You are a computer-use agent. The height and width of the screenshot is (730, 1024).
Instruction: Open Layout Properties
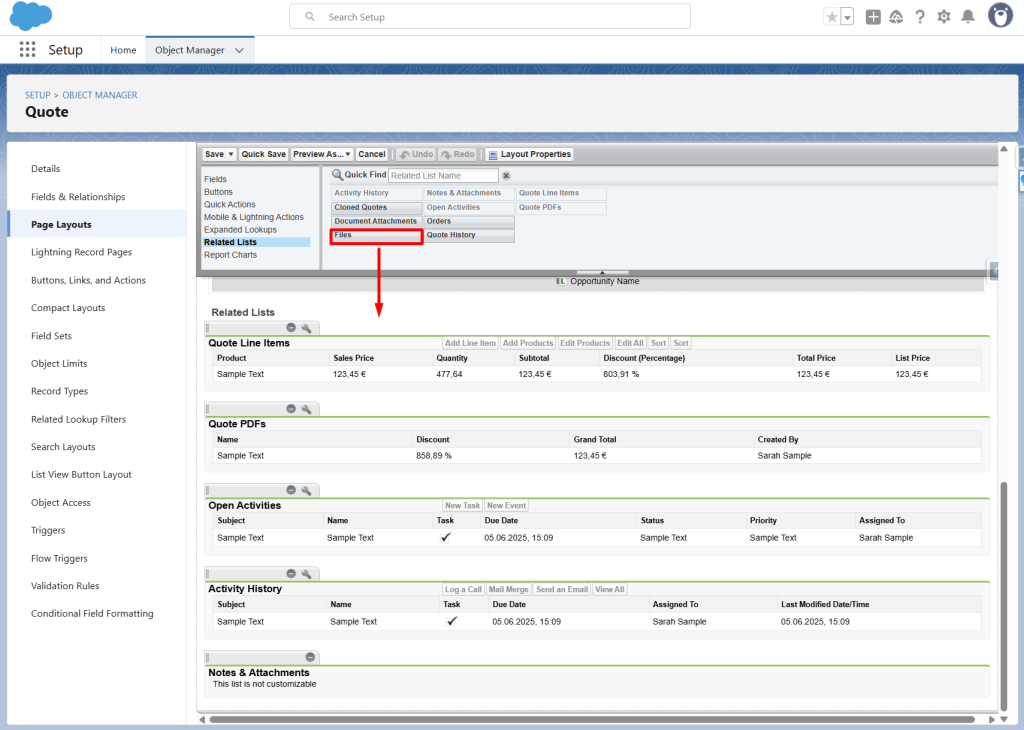click(x=529, y=154)
